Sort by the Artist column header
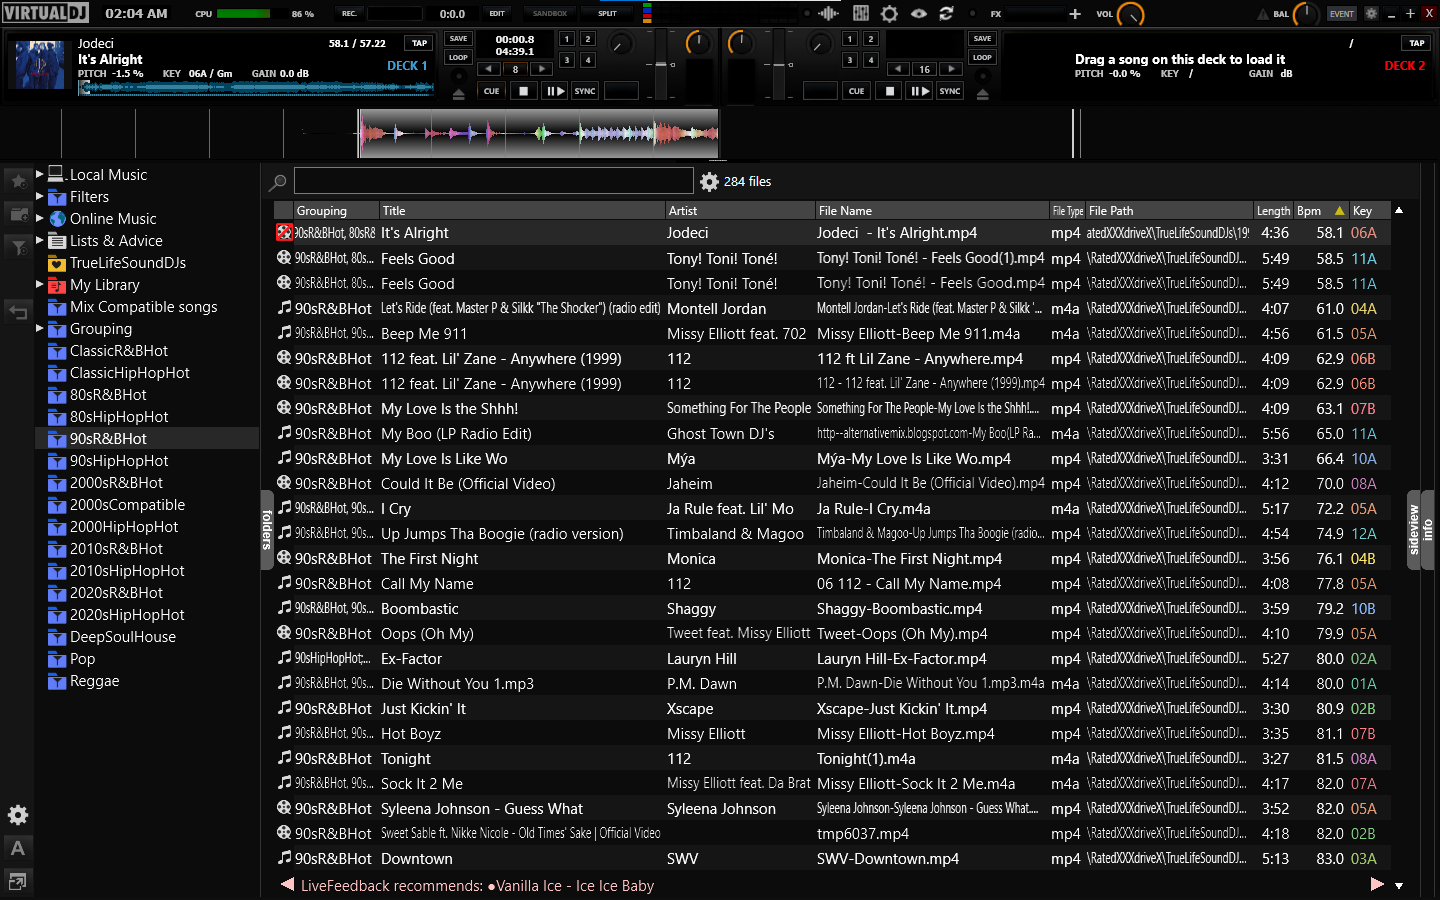Image resolution: width=1440 pixels, height=900 pixels. (740, 210)
